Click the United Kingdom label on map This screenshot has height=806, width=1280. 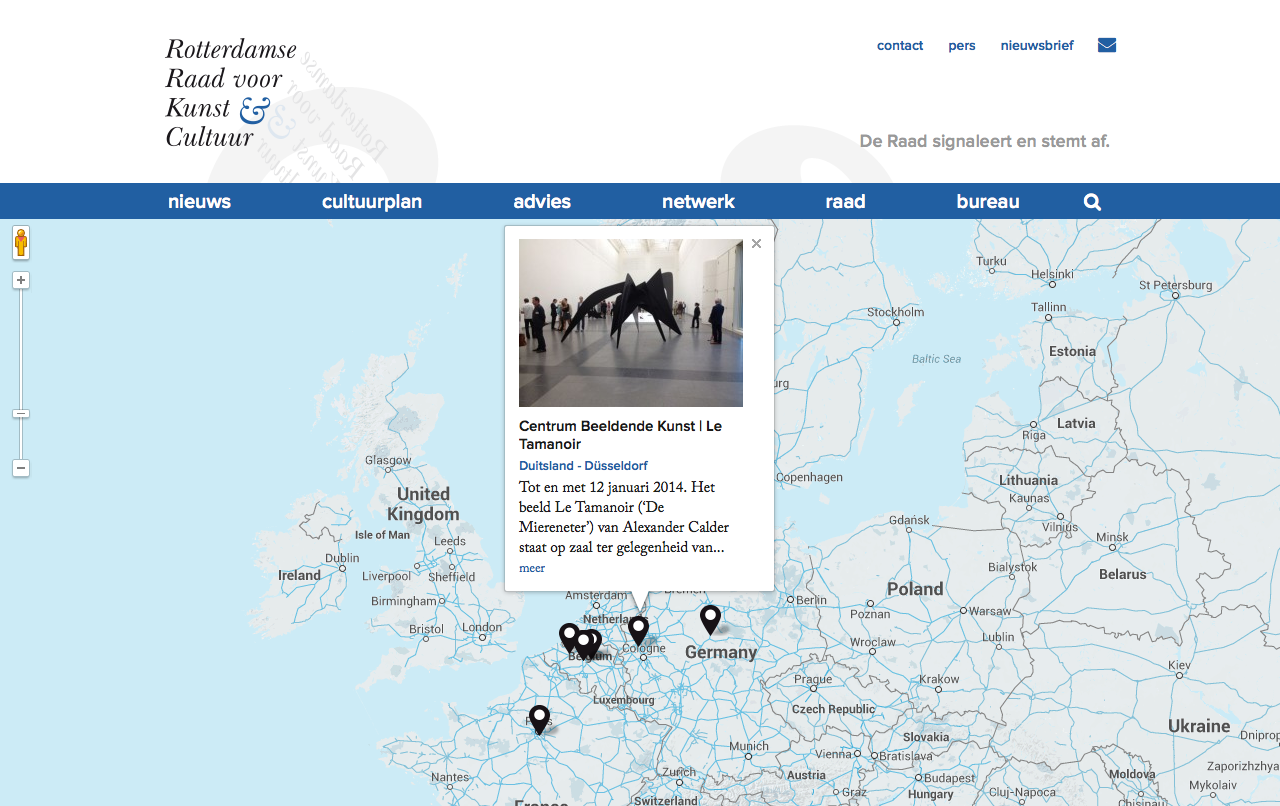423,504
